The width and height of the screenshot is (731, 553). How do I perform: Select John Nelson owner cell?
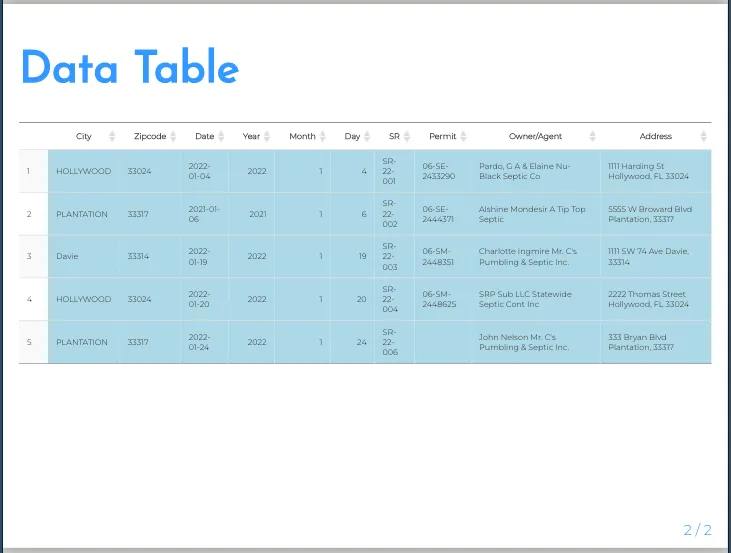(x=535, y=342)
